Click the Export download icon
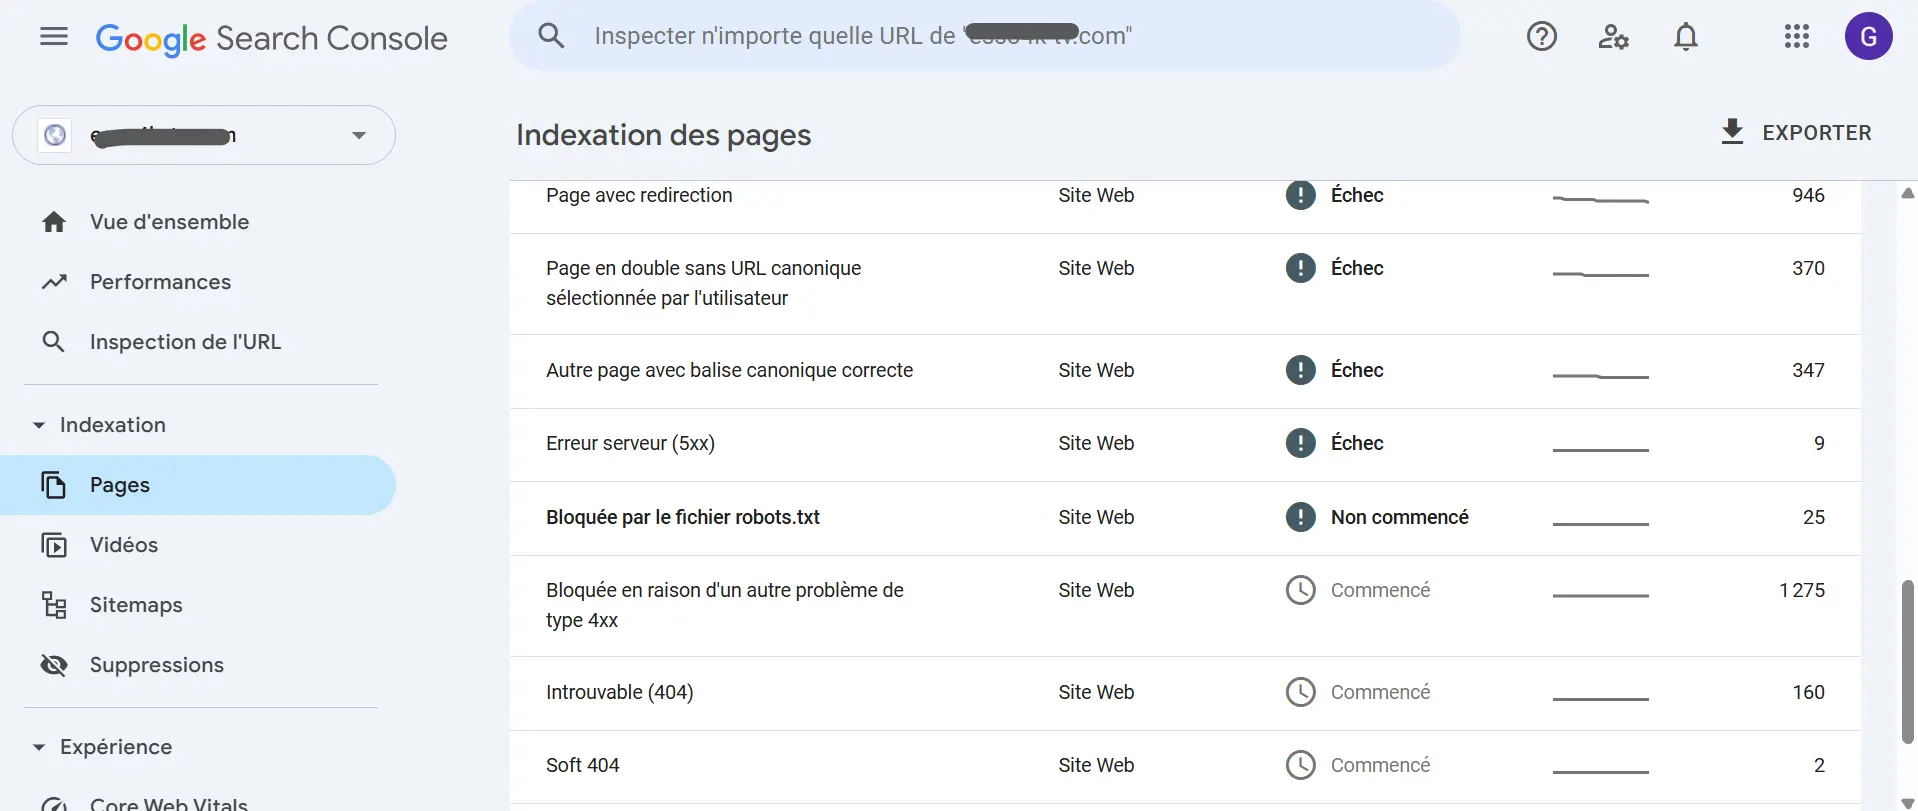 click(x=1732, y=132)
